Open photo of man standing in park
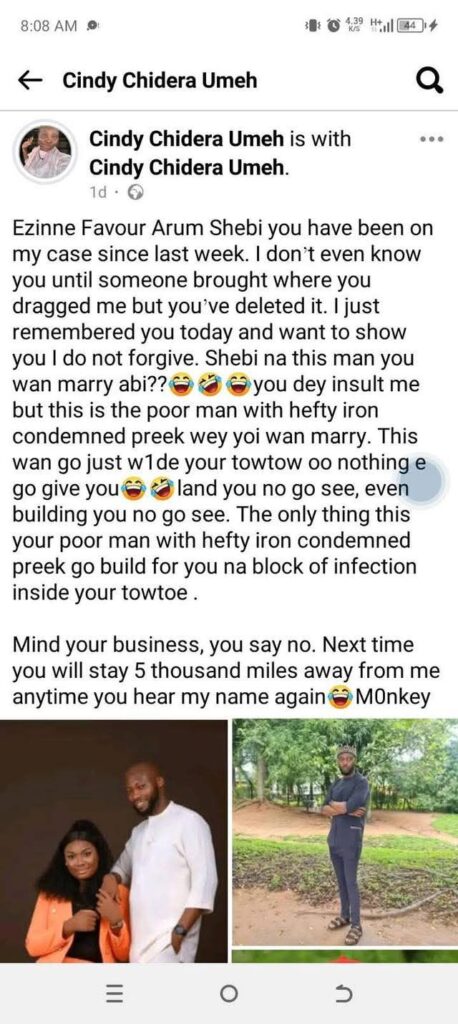Image resolution: width=458 pixels, height=1024 pixels. click(x=346, y=832)
